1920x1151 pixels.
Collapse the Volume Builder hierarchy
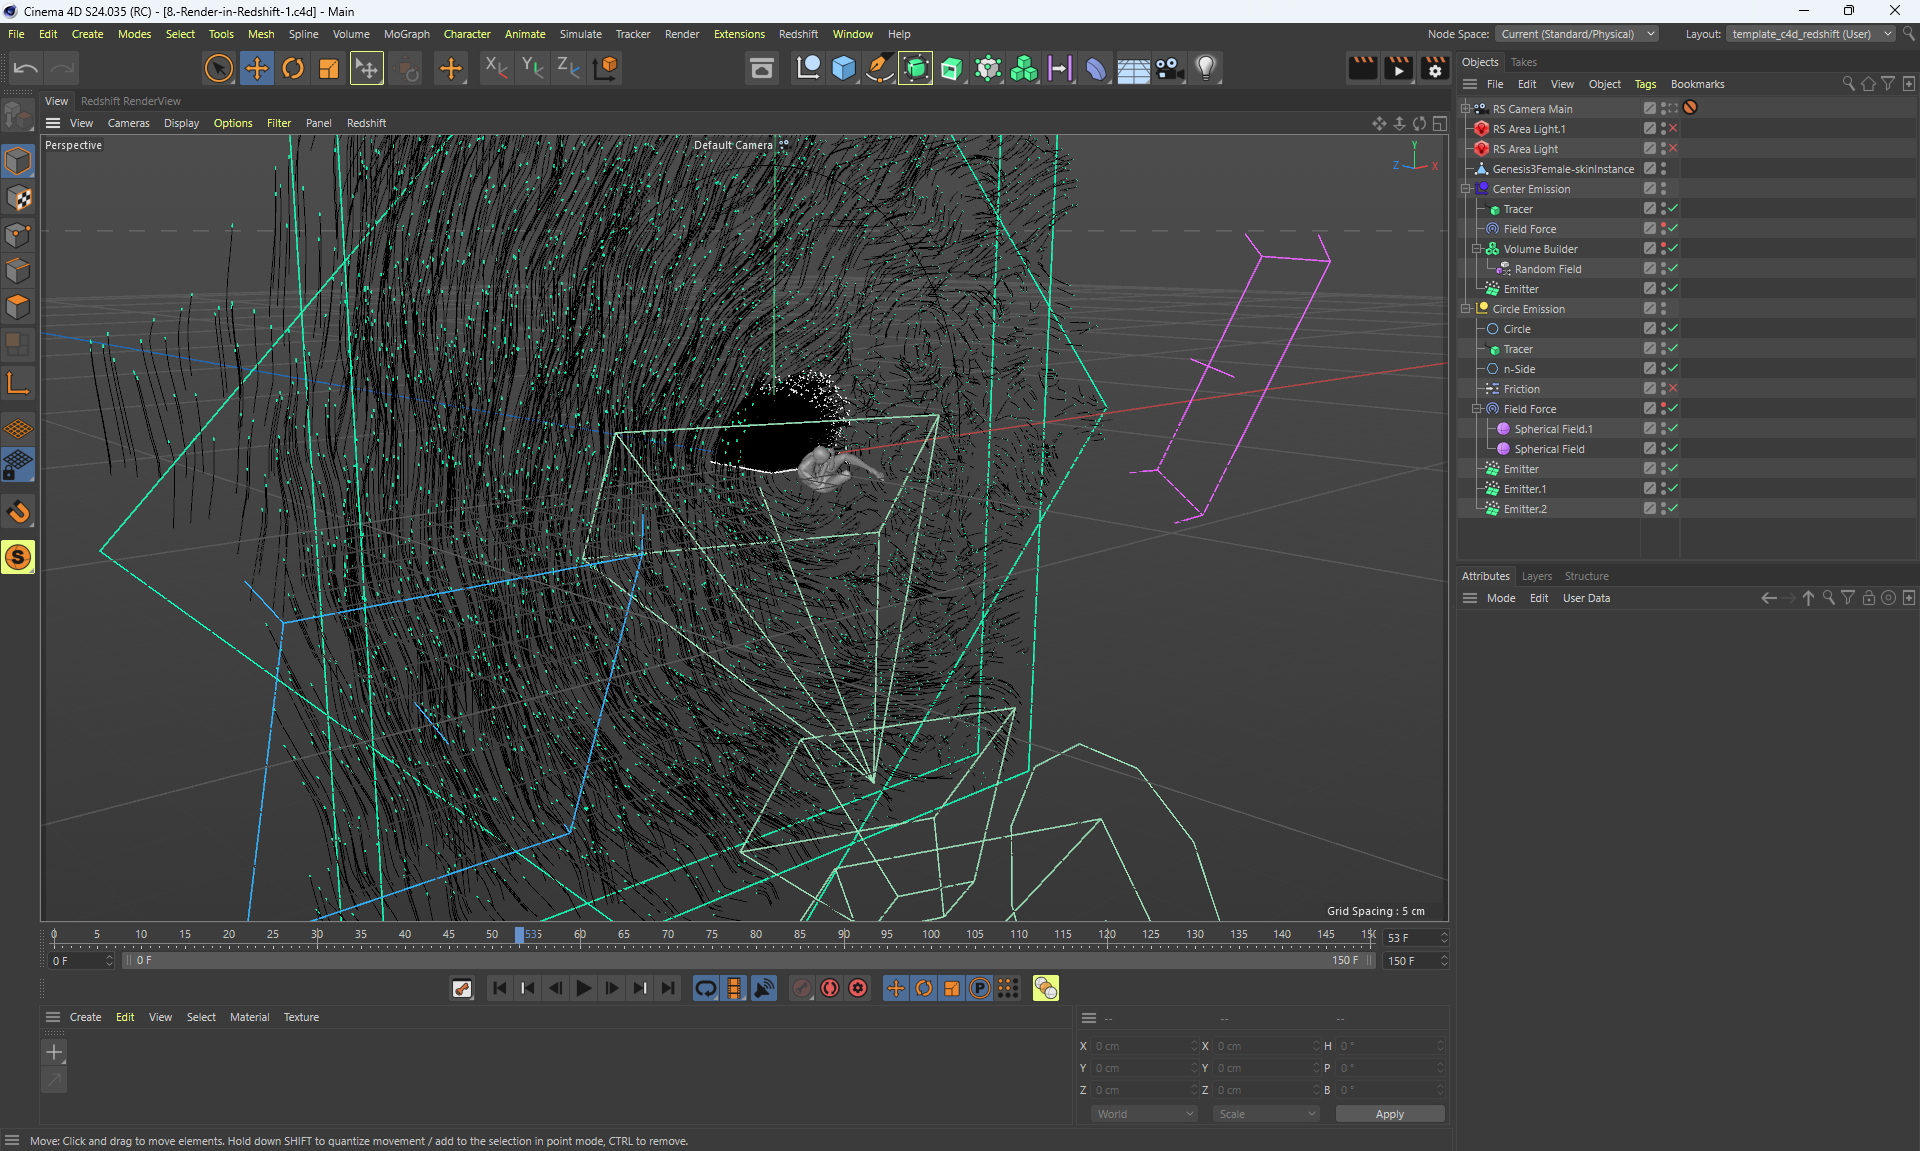click(x=1476, y=248)
